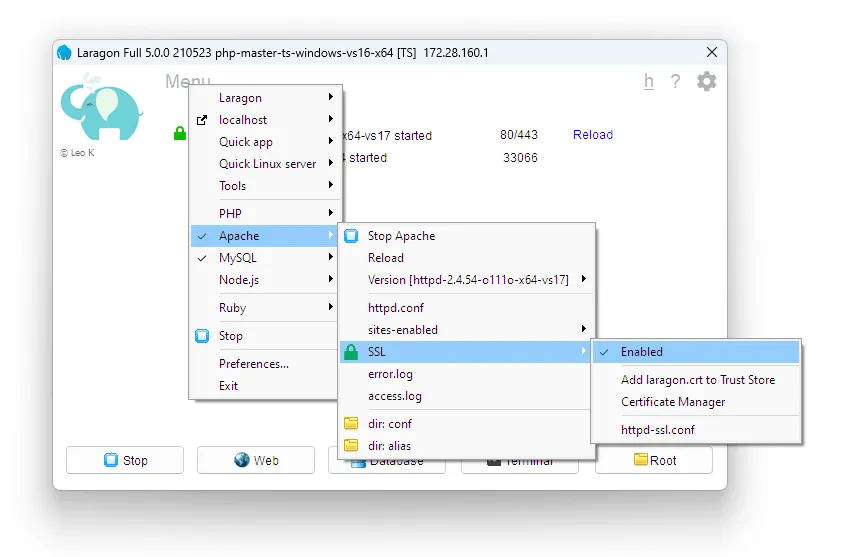Click the folder icon beside dir: alias

point(350,446)
